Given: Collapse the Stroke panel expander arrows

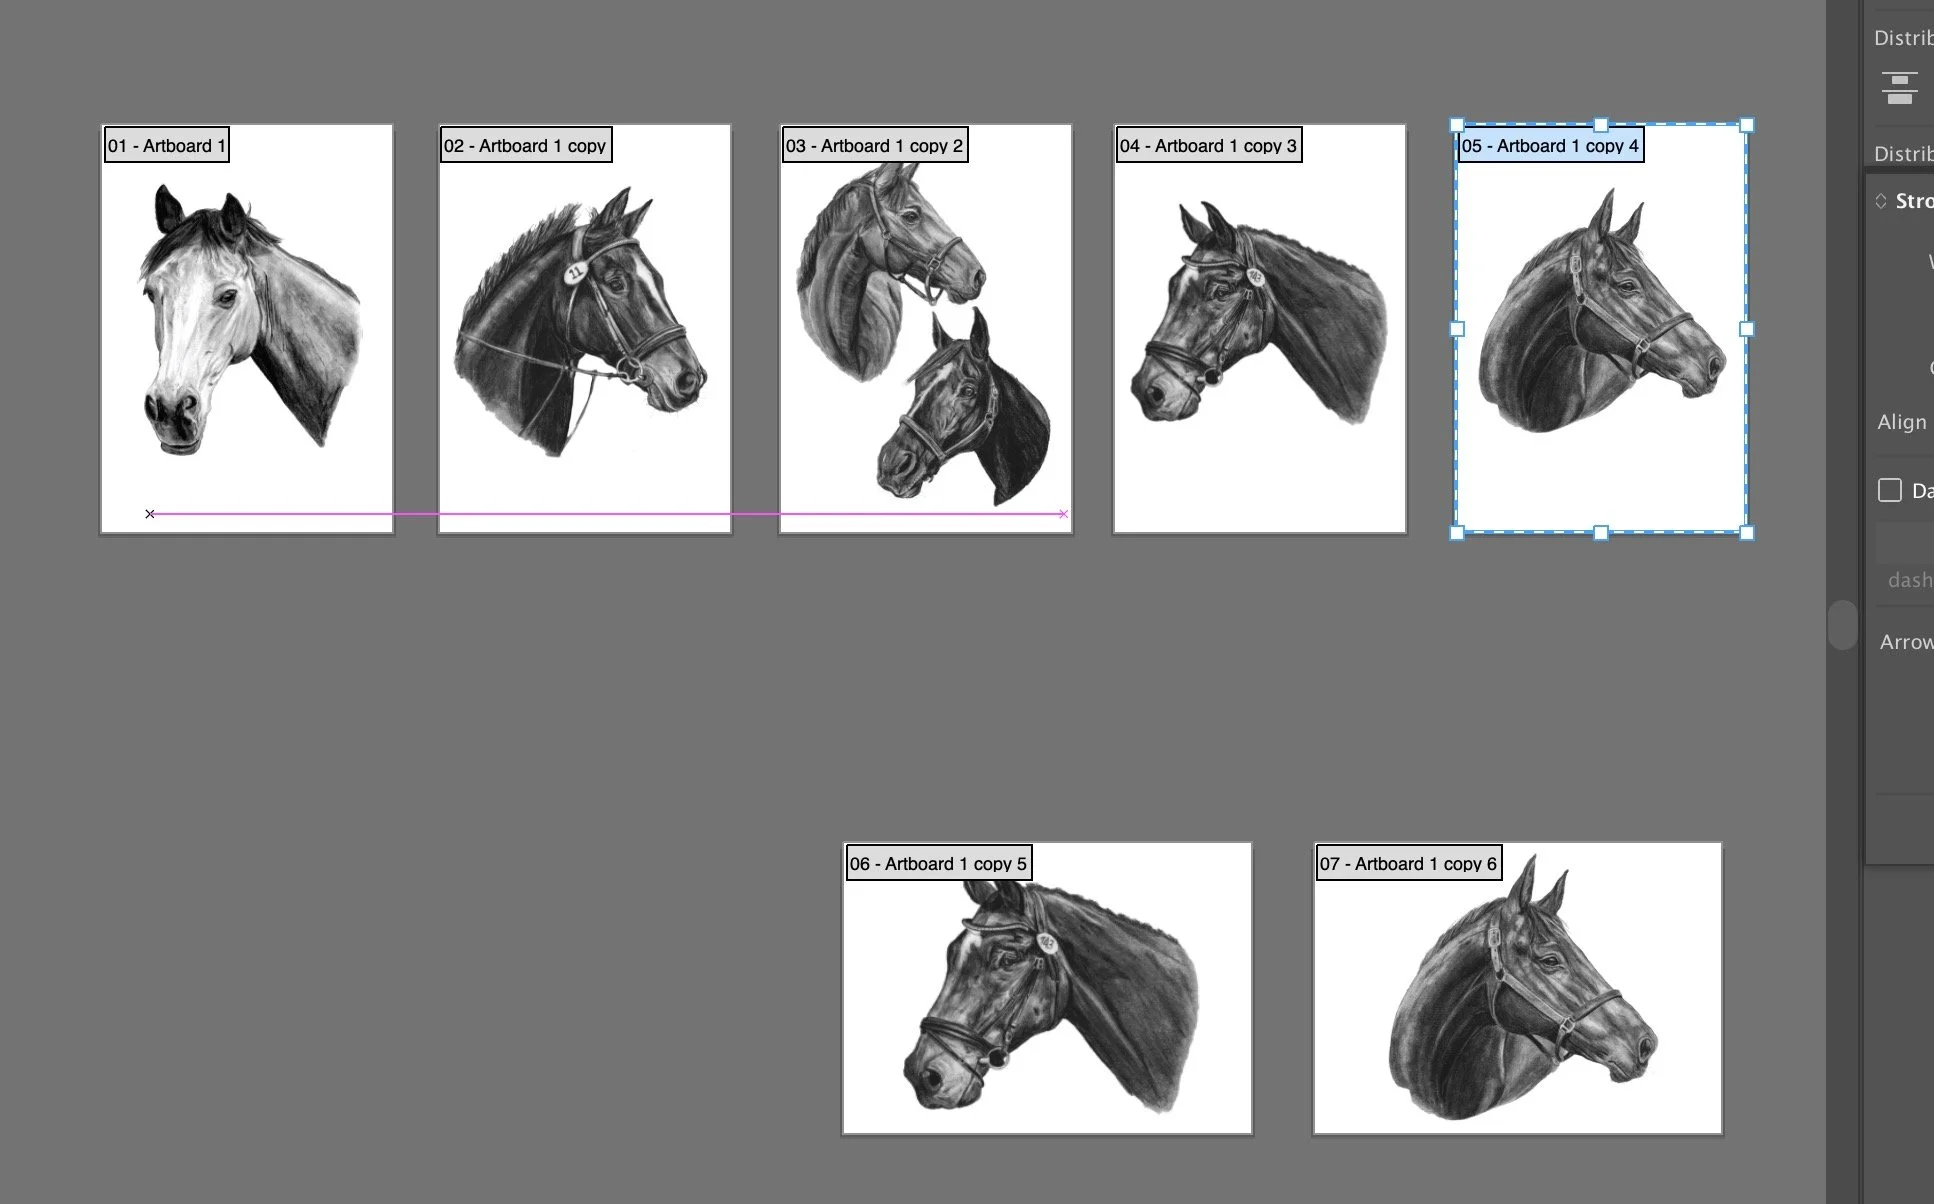Looking at the screenshot, I should (x=1881, y=201).
